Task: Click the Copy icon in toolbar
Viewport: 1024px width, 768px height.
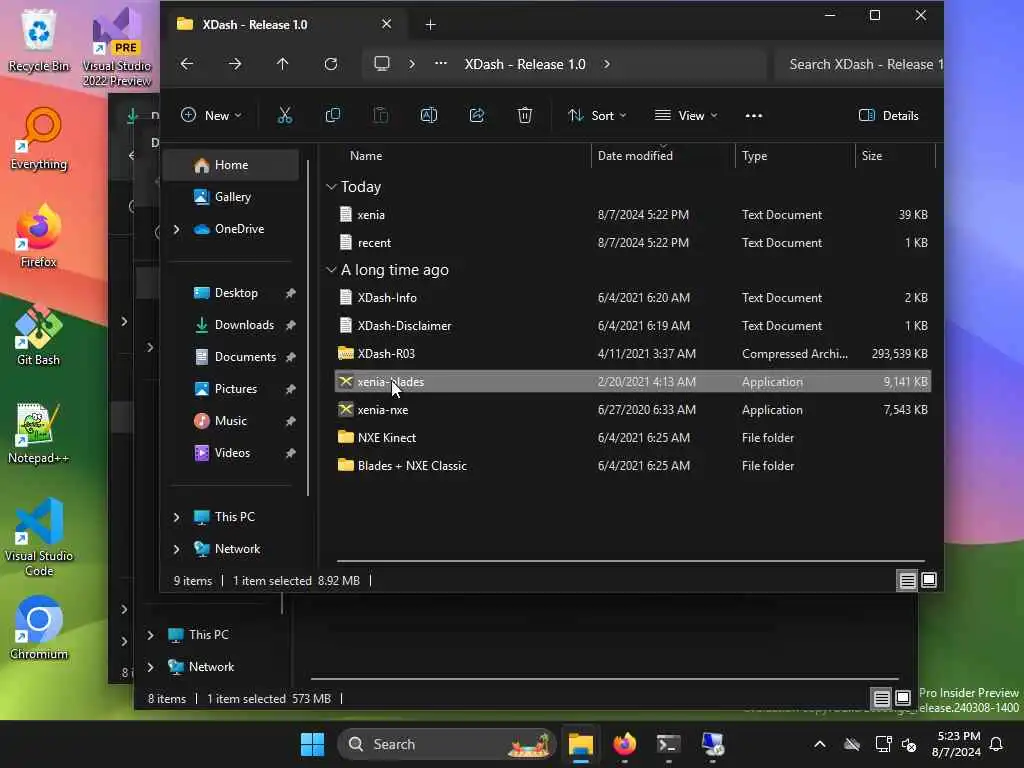Action: [332, 116]
